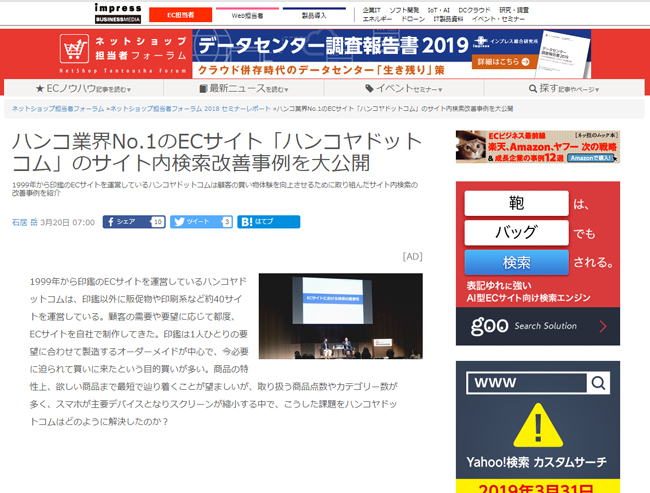Share article on Facebook シェア button
650x493 pixels.
point(134,222)
